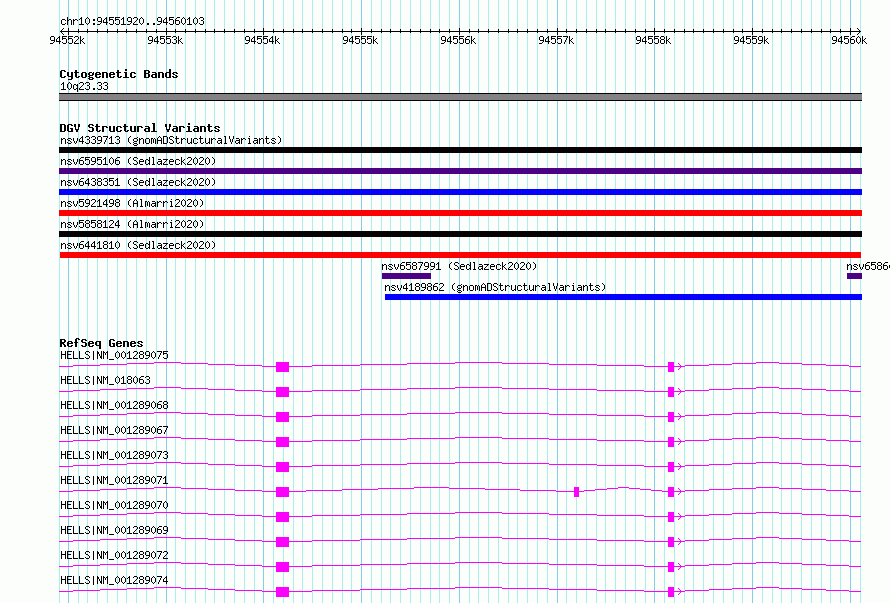Image resolution: width=890 pixels, height=603 pixels.
Task: Open the HELLS|NM_001289070 transcript label
Action: (x=114, y=505)
